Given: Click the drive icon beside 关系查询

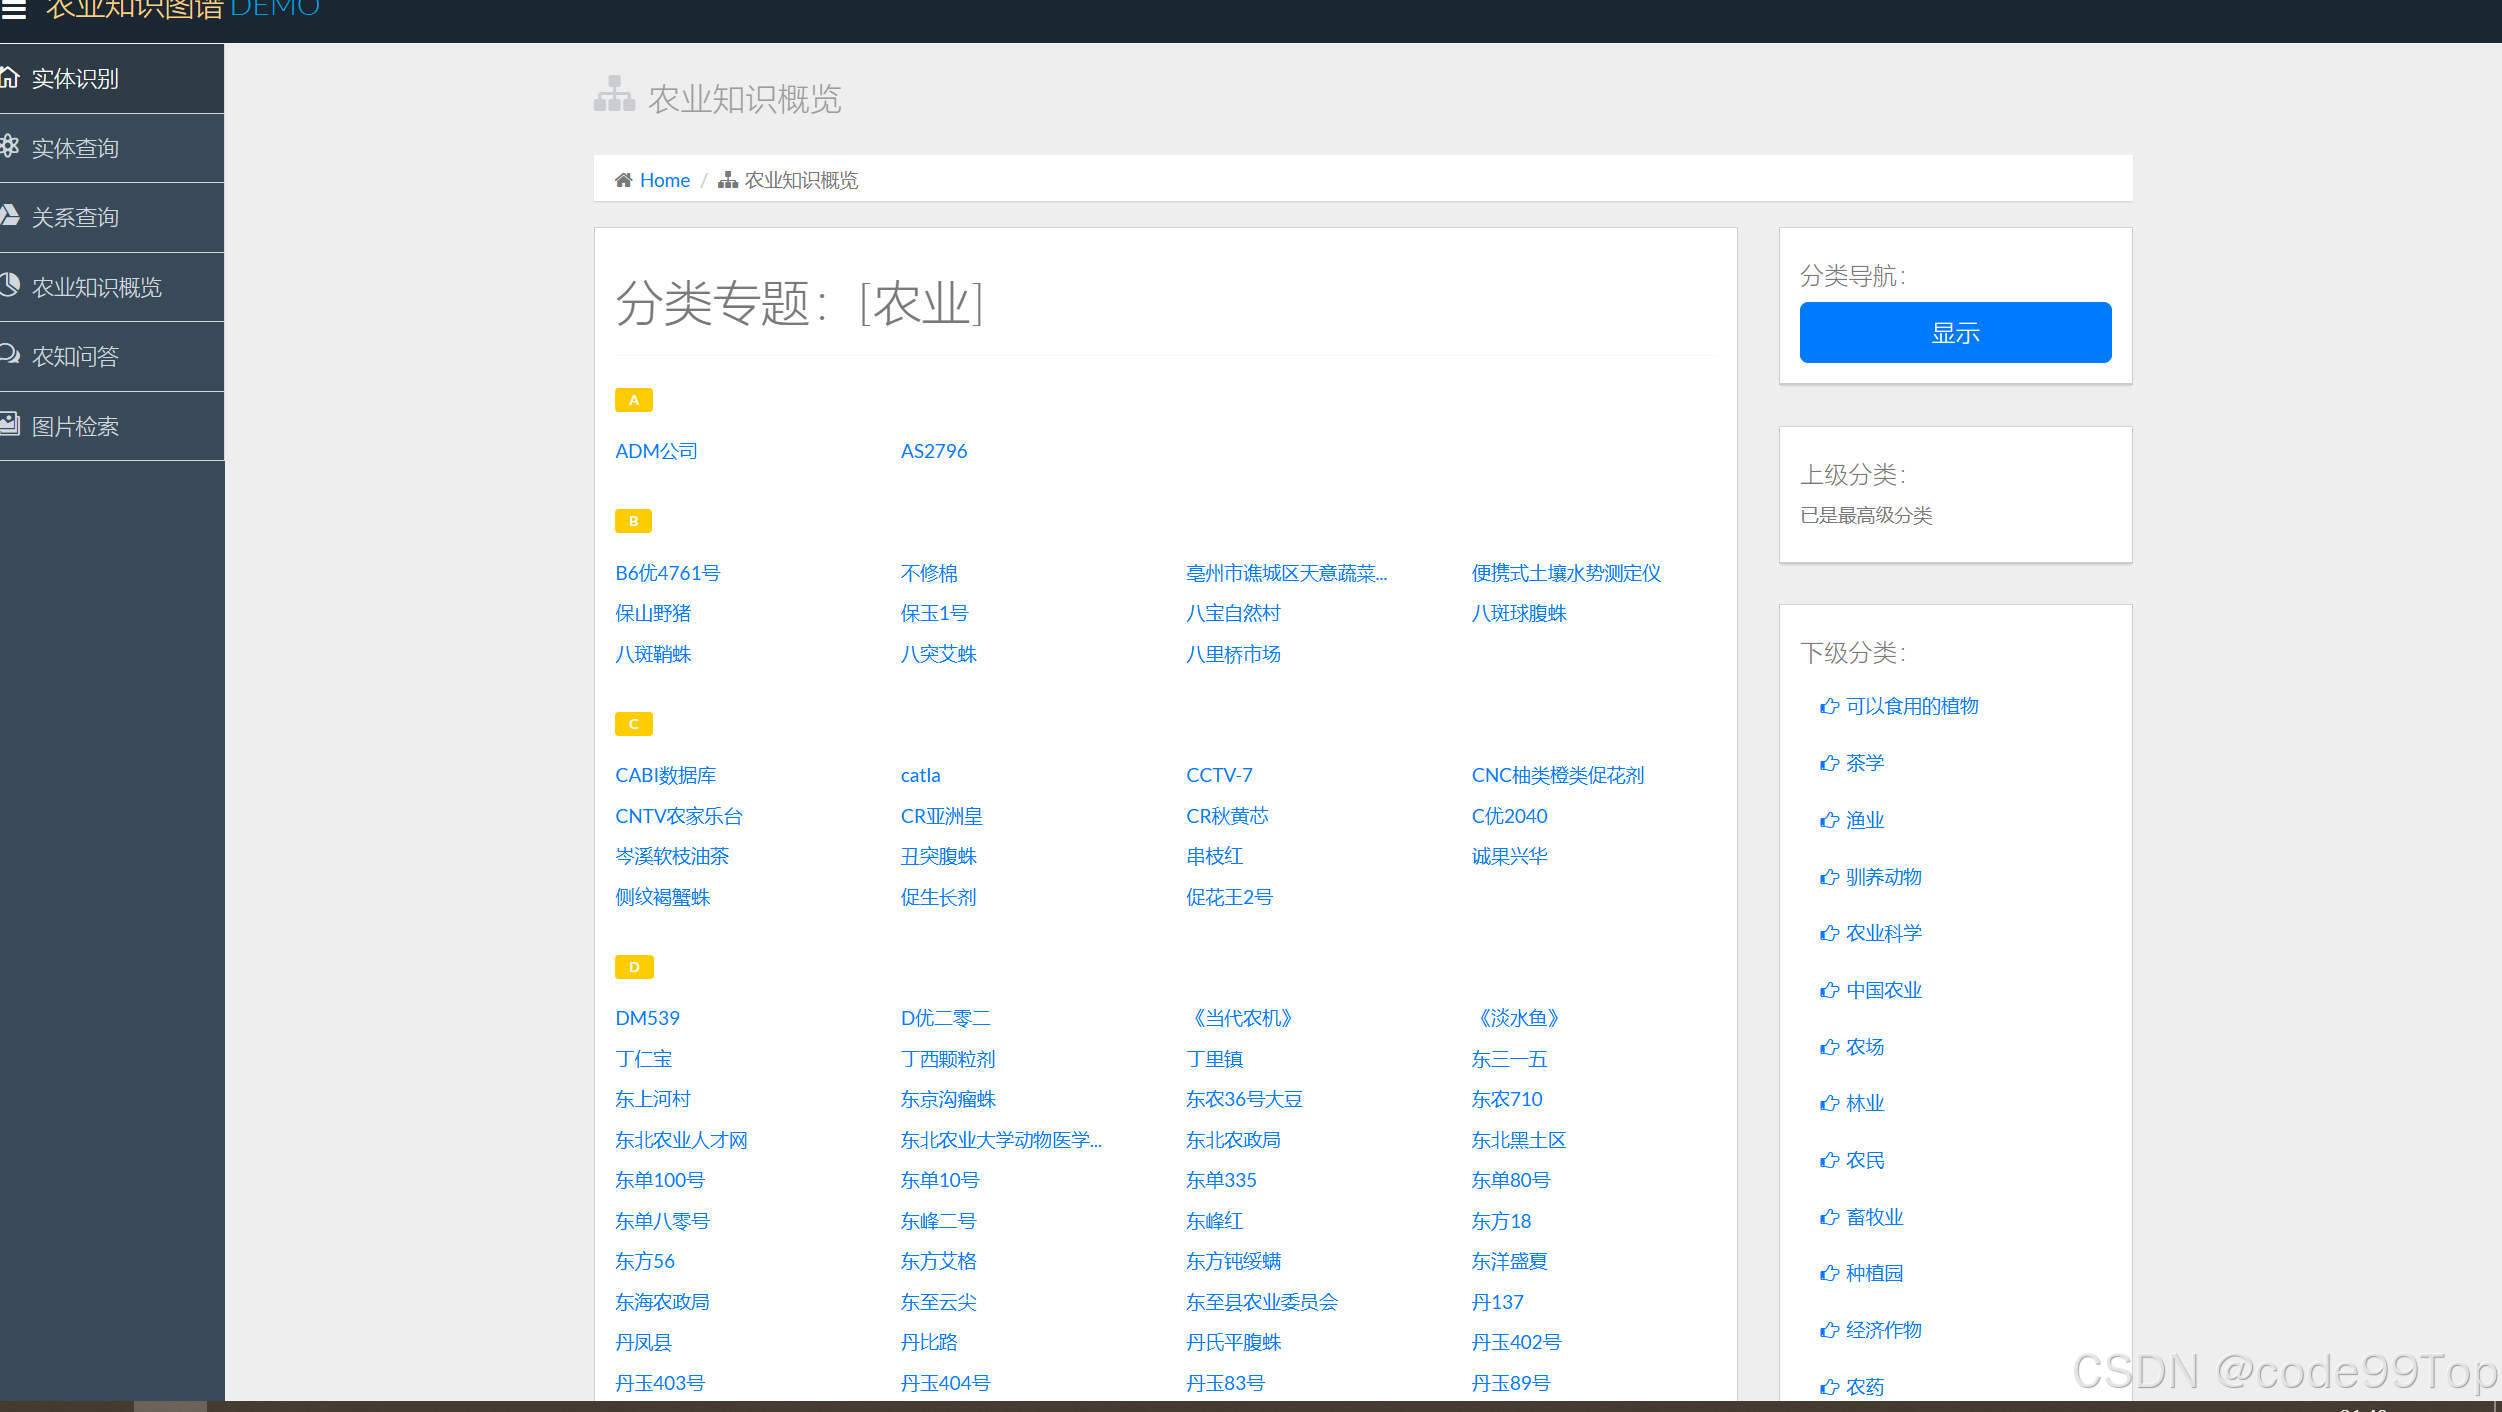Looking at the screenshot, I should 9,215.
